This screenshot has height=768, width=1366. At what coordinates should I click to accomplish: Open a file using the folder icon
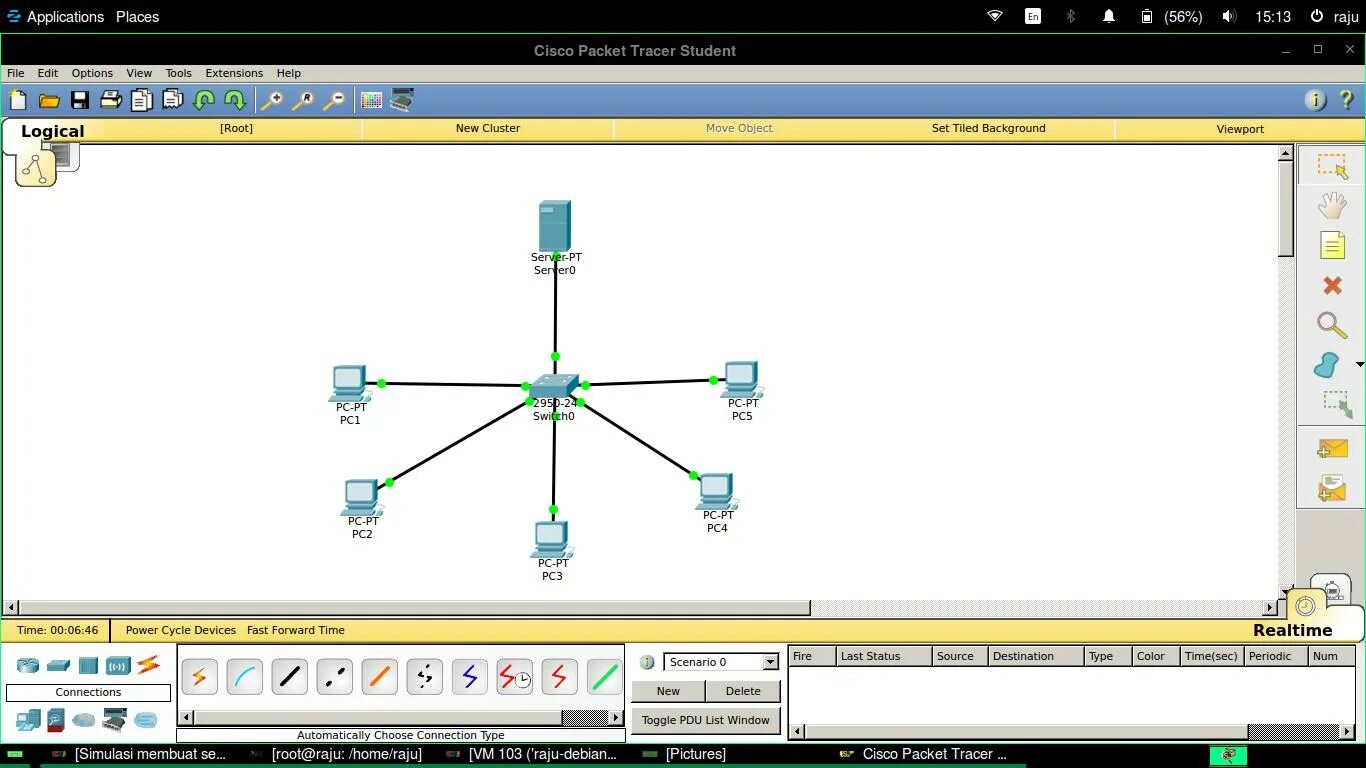click(x=49, y=100)
